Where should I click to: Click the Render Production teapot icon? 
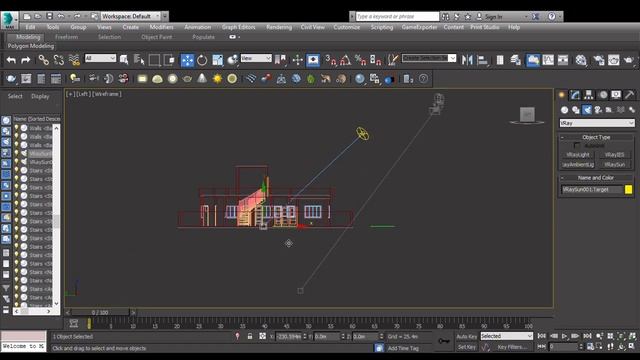pos(628,60)
